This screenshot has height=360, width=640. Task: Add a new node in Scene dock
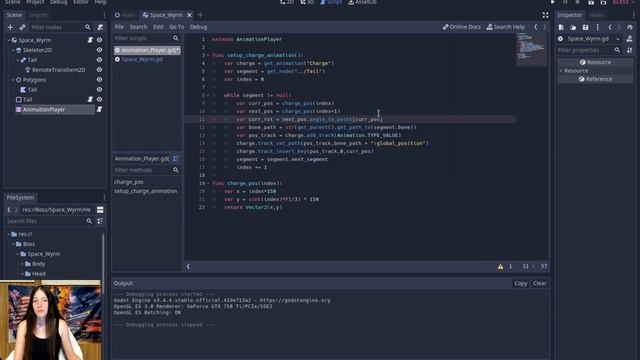(10, 27)
